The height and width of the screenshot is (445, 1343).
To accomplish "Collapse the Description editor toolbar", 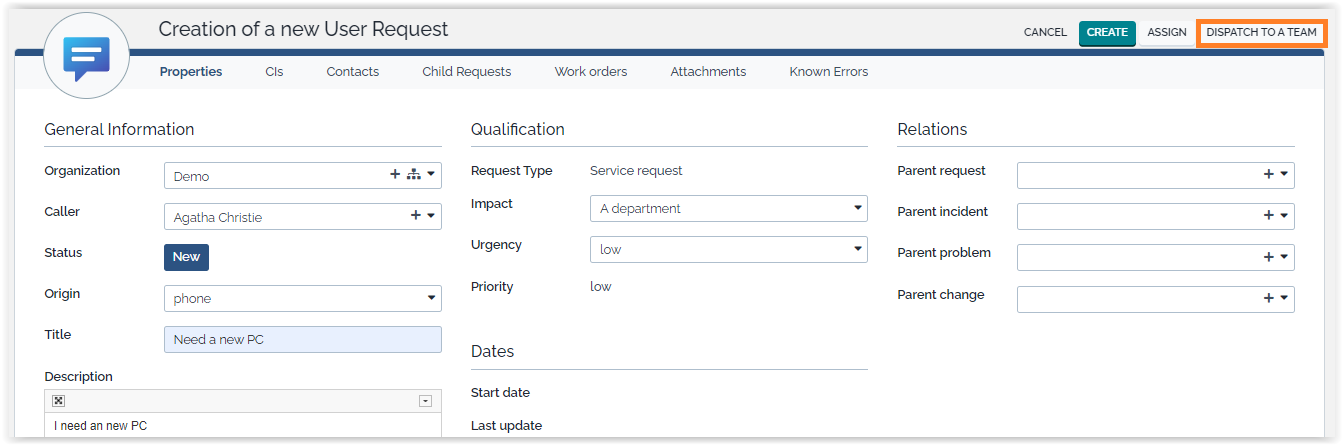I will click(x=425, y=401).
